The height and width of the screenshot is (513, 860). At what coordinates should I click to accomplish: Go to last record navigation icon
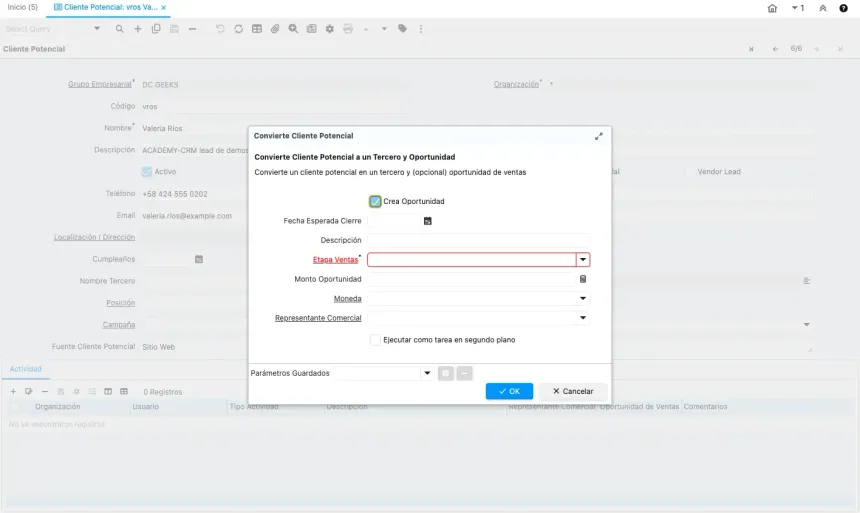click(x=840, y=49)
